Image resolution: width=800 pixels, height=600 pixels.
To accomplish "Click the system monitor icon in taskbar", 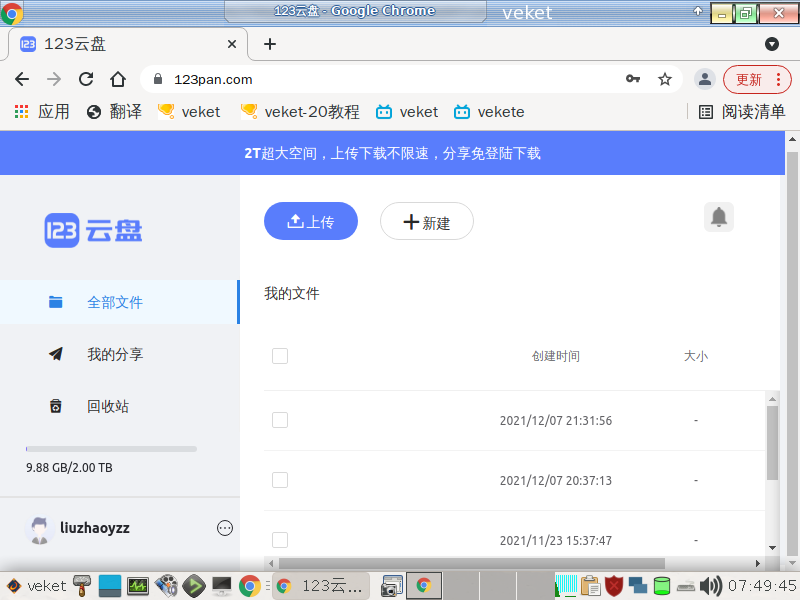I will pyautogui.click(x=138, y=586).
